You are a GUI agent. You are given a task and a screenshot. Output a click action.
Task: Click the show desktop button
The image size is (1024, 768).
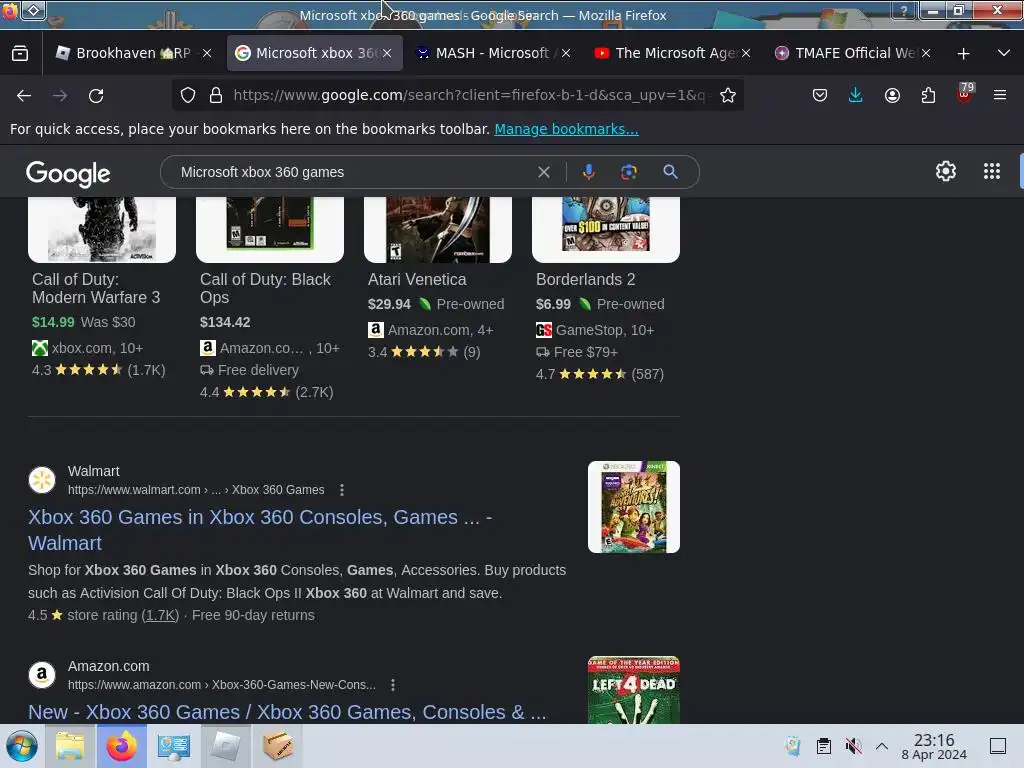pos(998,746)
